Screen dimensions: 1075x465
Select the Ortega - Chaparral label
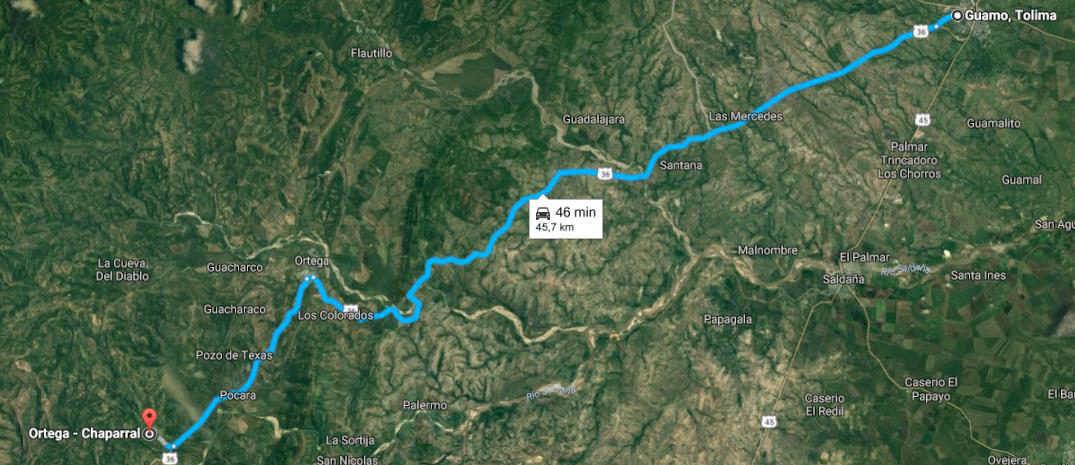tap(85, 433)
